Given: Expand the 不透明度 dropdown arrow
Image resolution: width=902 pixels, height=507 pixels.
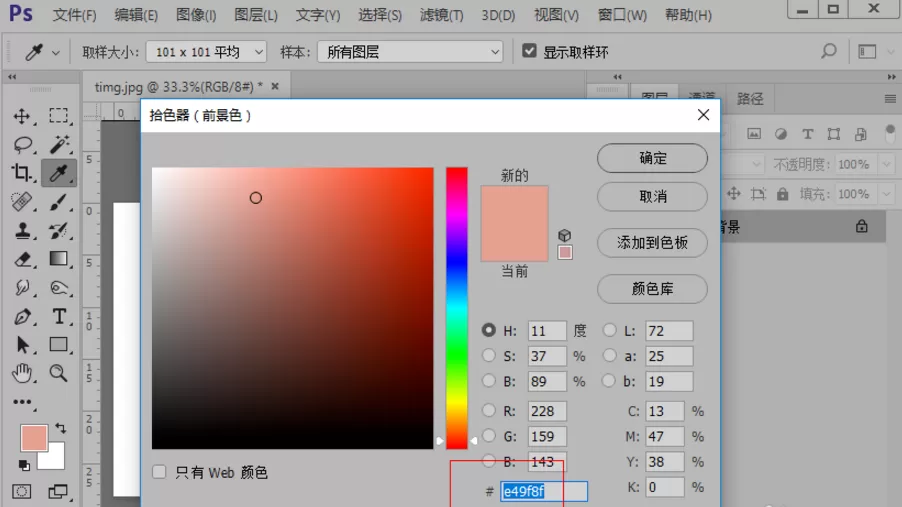Looking at the screenshot, I should (886, 165).
